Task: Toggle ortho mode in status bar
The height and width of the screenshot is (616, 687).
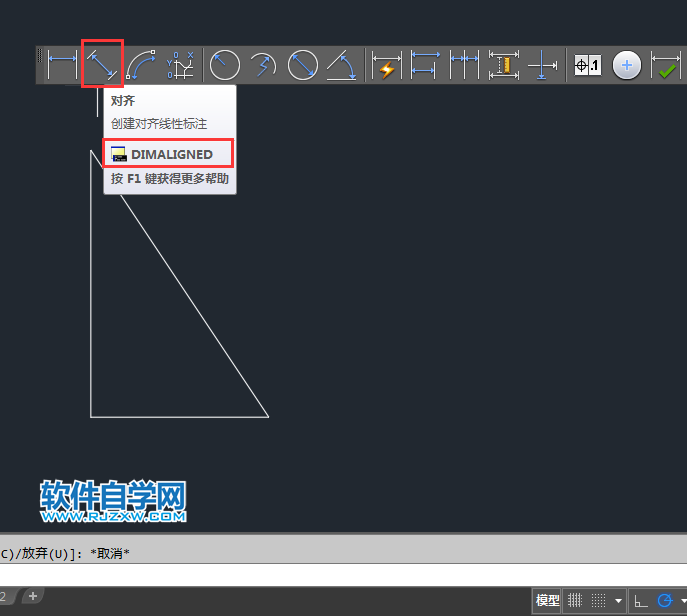Action: (641, 600)
